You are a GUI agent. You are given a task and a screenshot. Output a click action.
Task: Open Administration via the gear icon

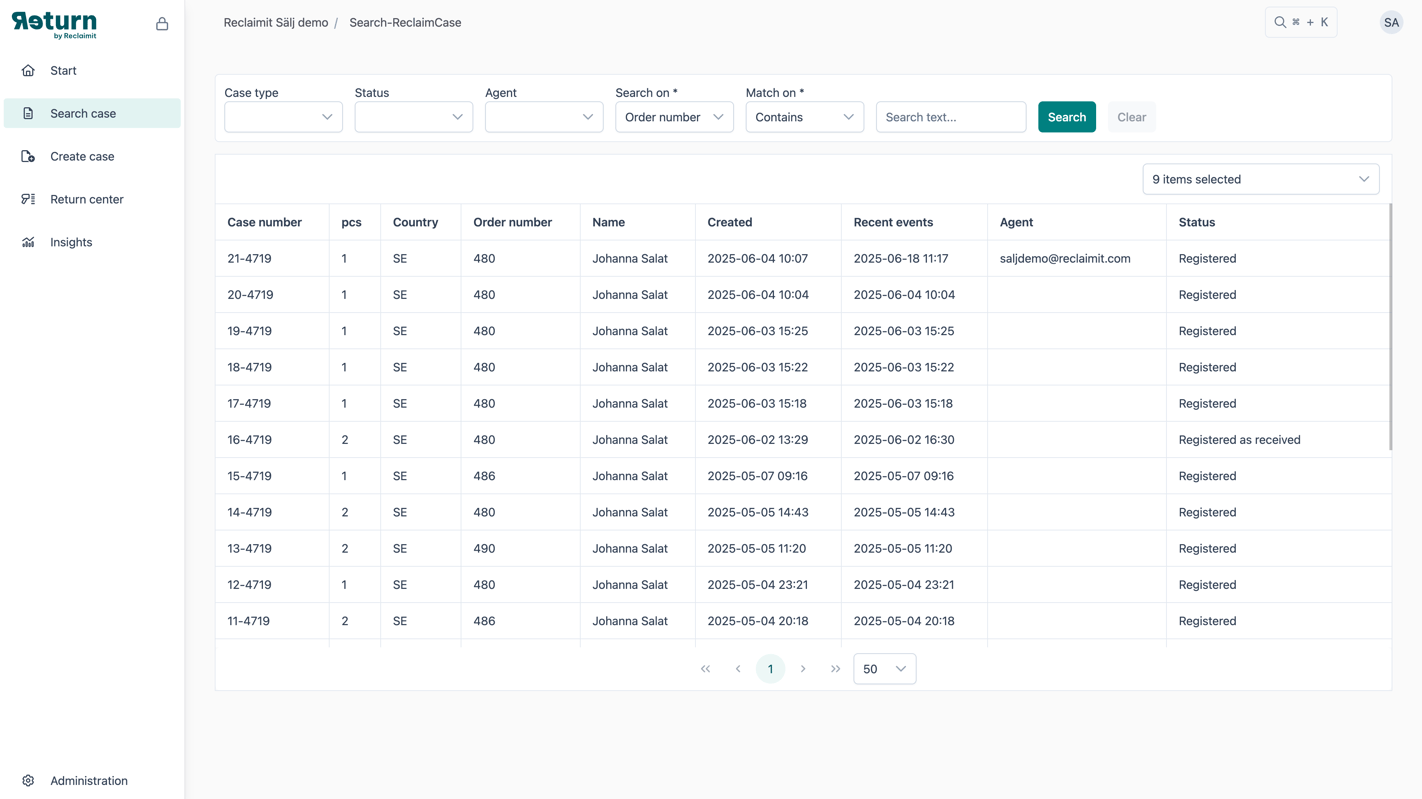(x=28, y=781)
